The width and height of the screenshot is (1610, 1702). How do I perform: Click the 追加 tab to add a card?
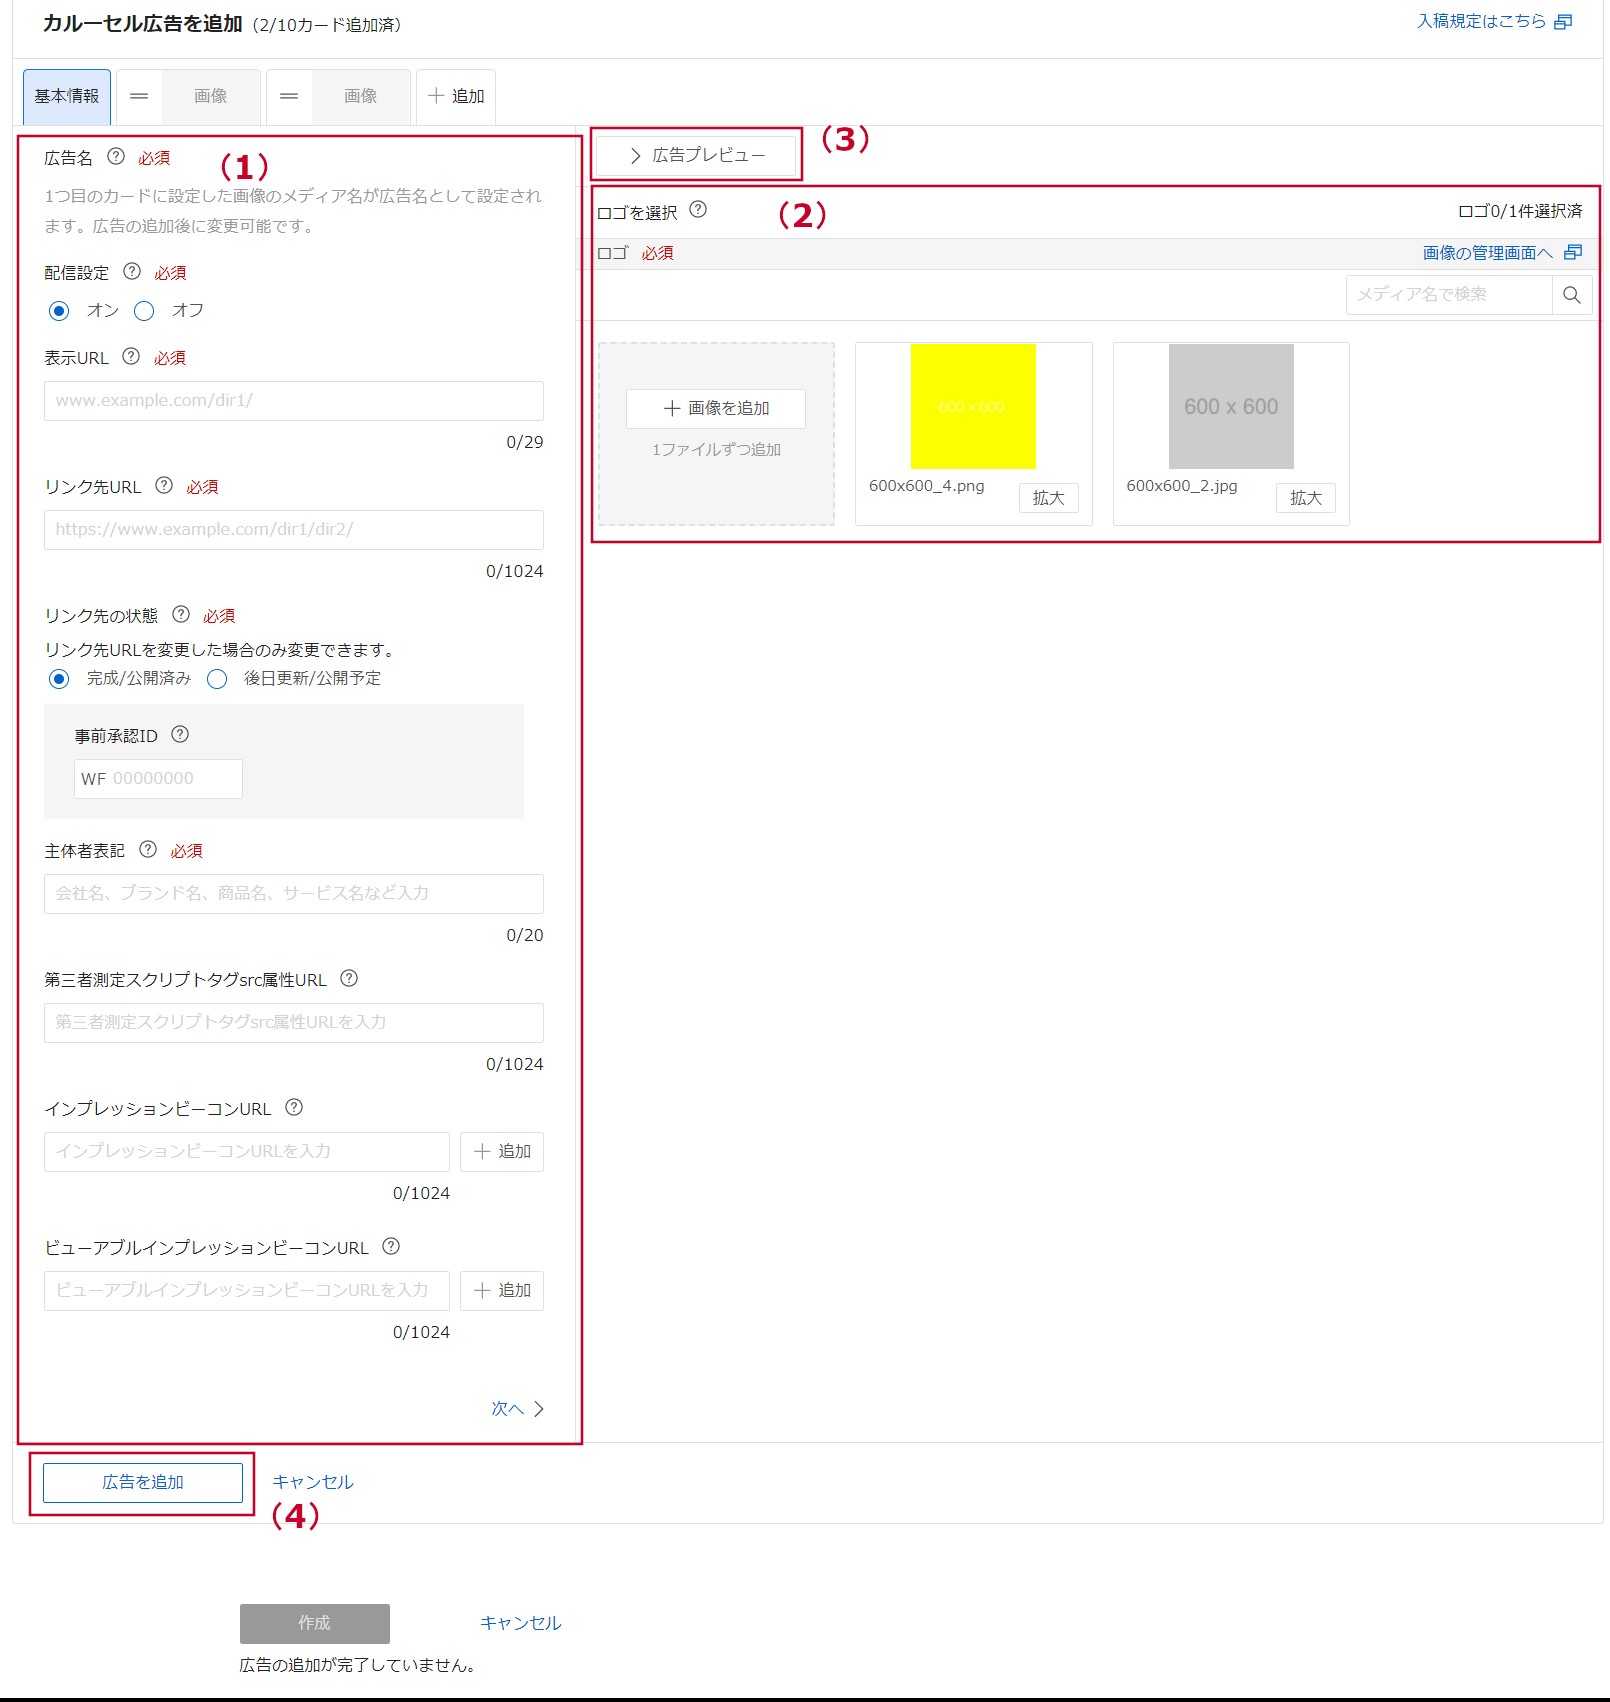tap(456, 96)
